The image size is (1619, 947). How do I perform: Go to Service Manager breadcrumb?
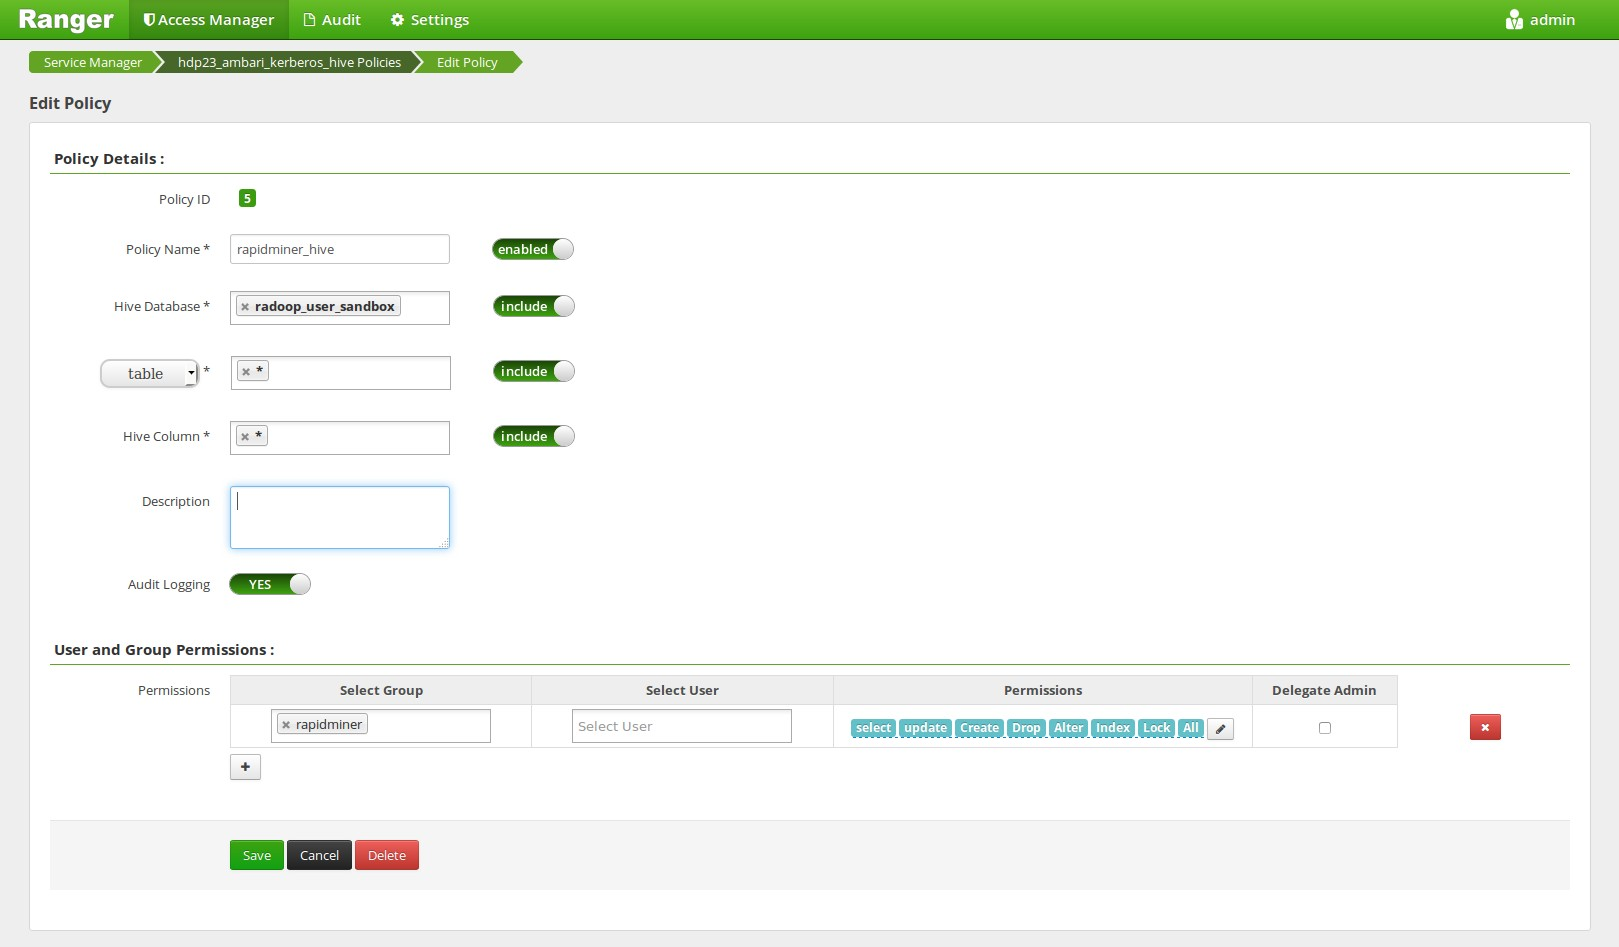[x=92, y=62]
